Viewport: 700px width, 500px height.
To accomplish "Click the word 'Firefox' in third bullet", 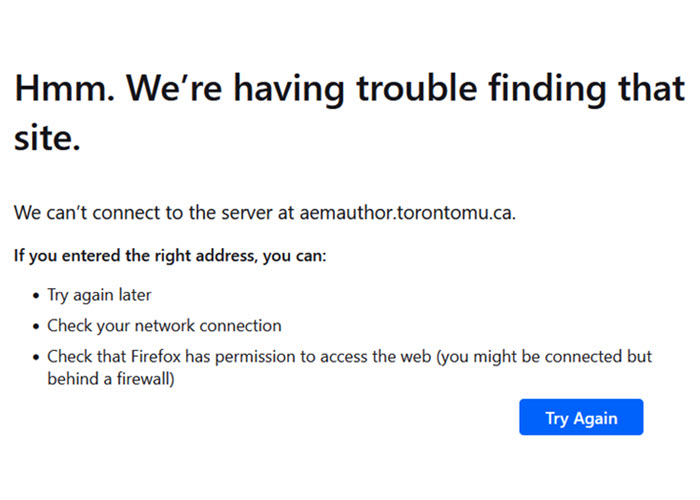I will click(x=159, y=357).
